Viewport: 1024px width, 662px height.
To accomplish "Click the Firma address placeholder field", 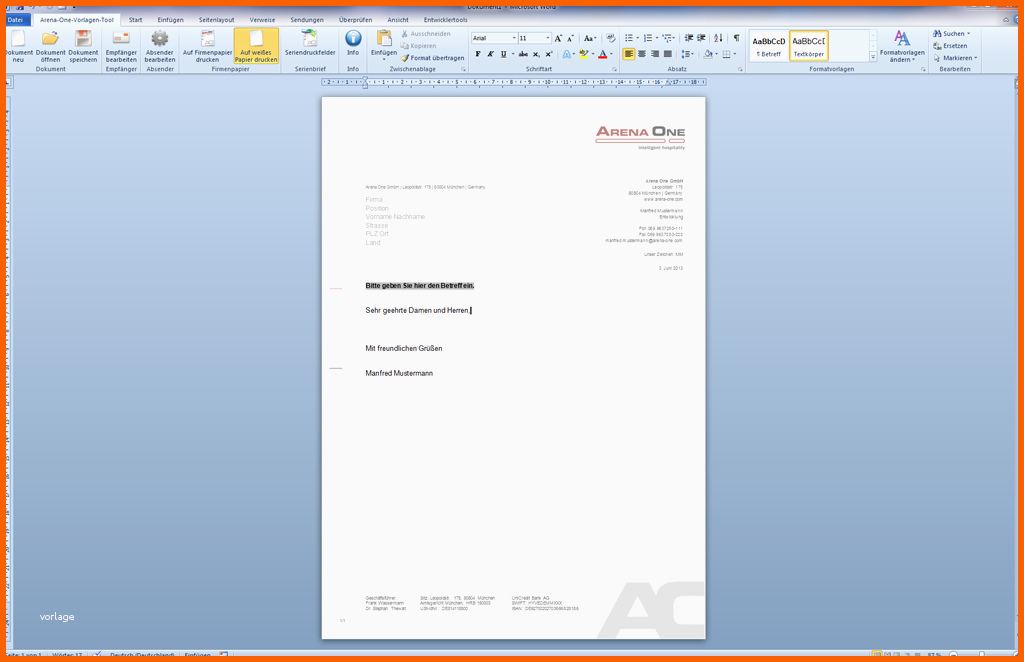I will pos(374,200).
